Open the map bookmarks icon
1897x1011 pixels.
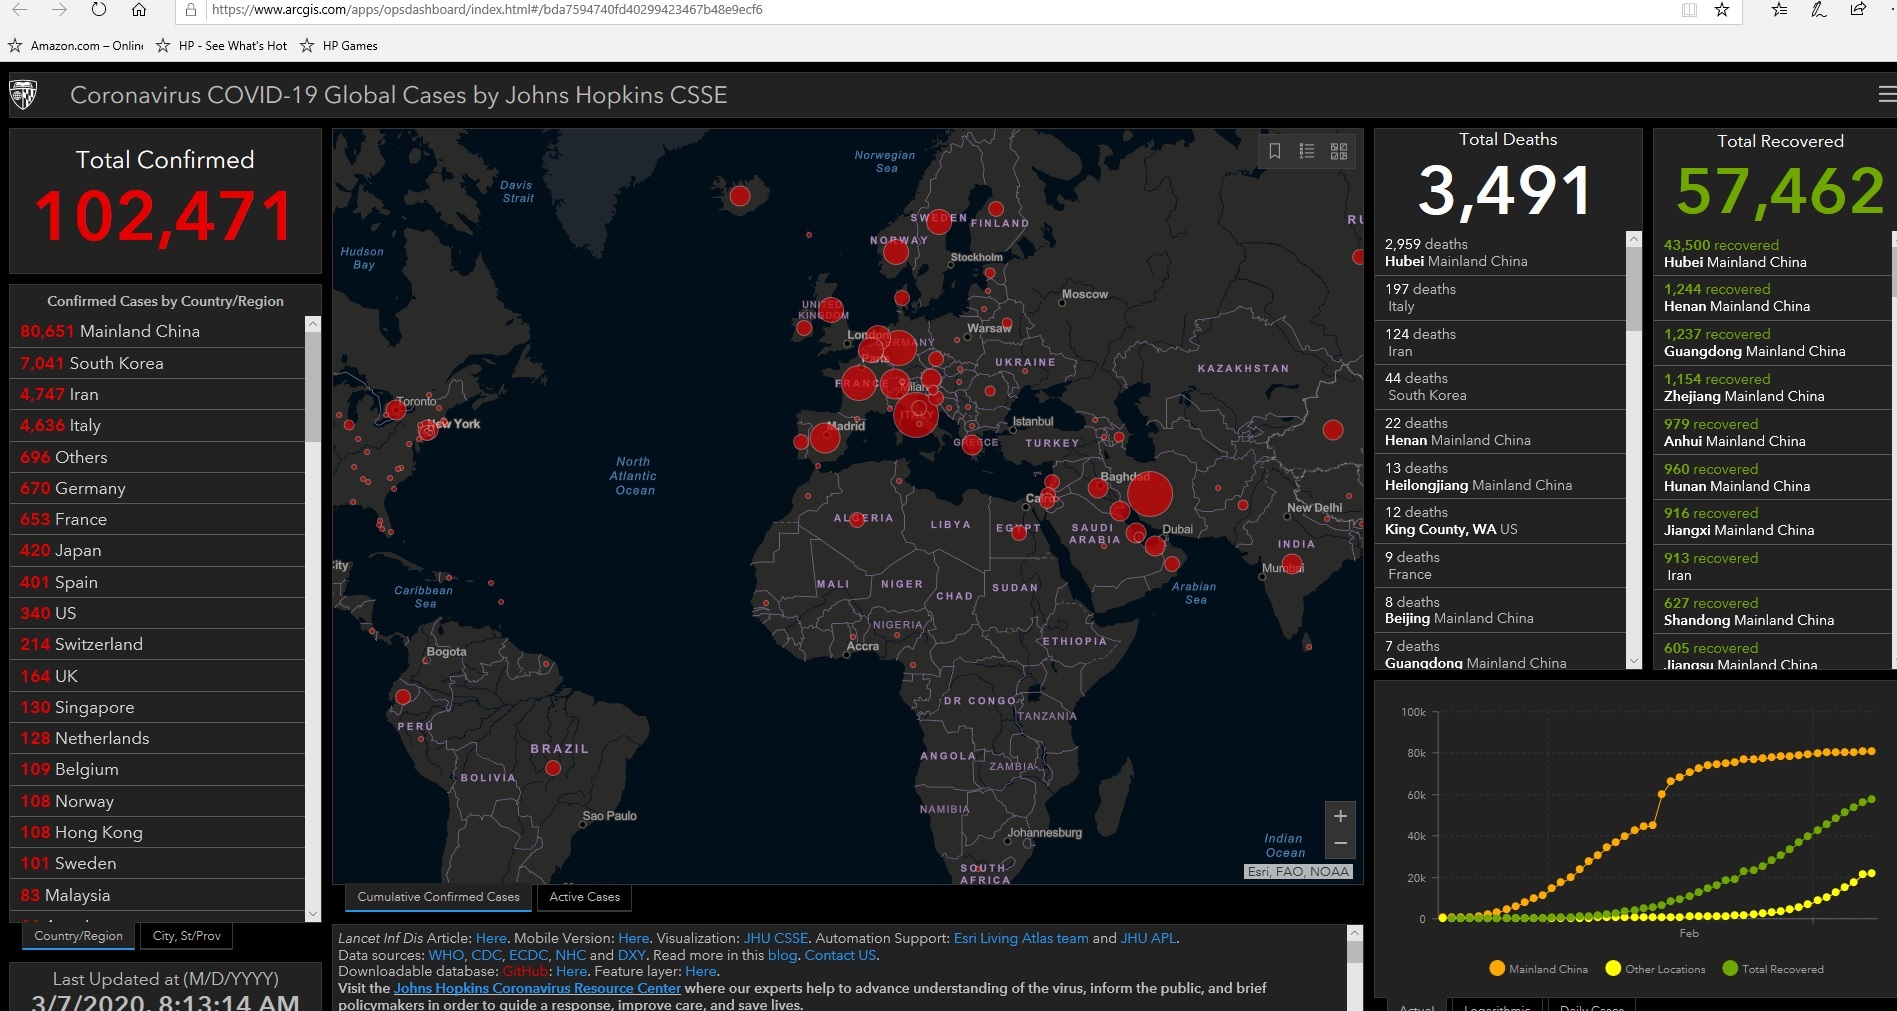(x=1275, y=151)
